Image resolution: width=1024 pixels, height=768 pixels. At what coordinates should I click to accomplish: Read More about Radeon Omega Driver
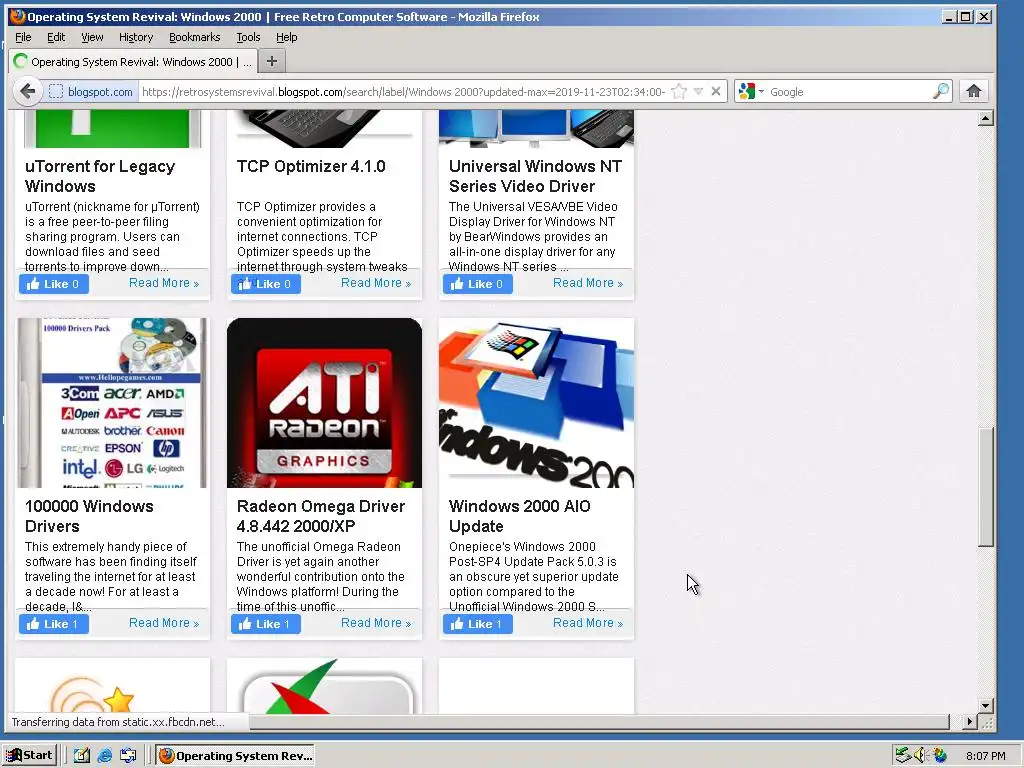(376, 622)
